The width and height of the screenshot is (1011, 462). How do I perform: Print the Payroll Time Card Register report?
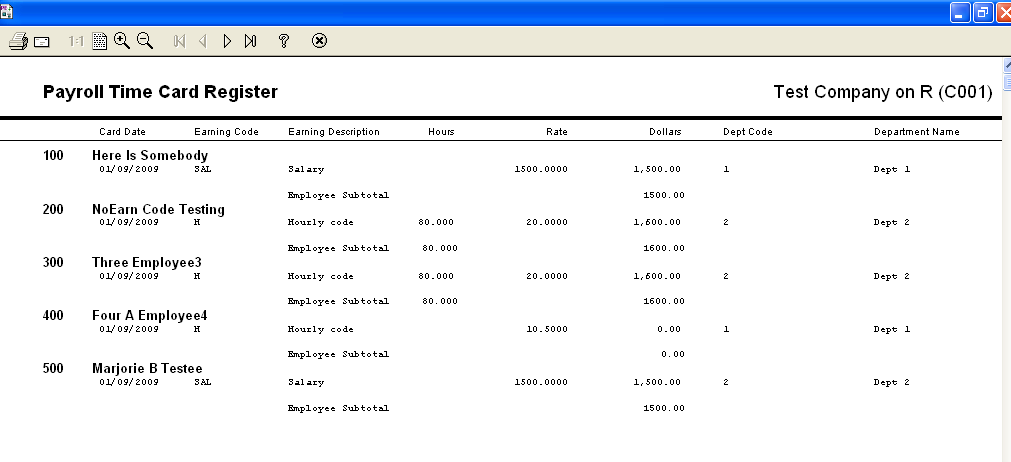[17, 41]
